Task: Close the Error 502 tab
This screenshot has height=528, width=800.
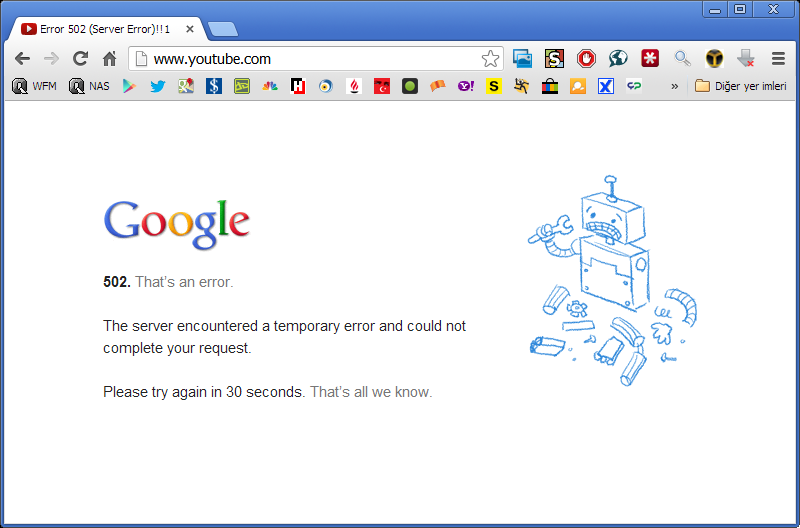Action: [190, 29]
